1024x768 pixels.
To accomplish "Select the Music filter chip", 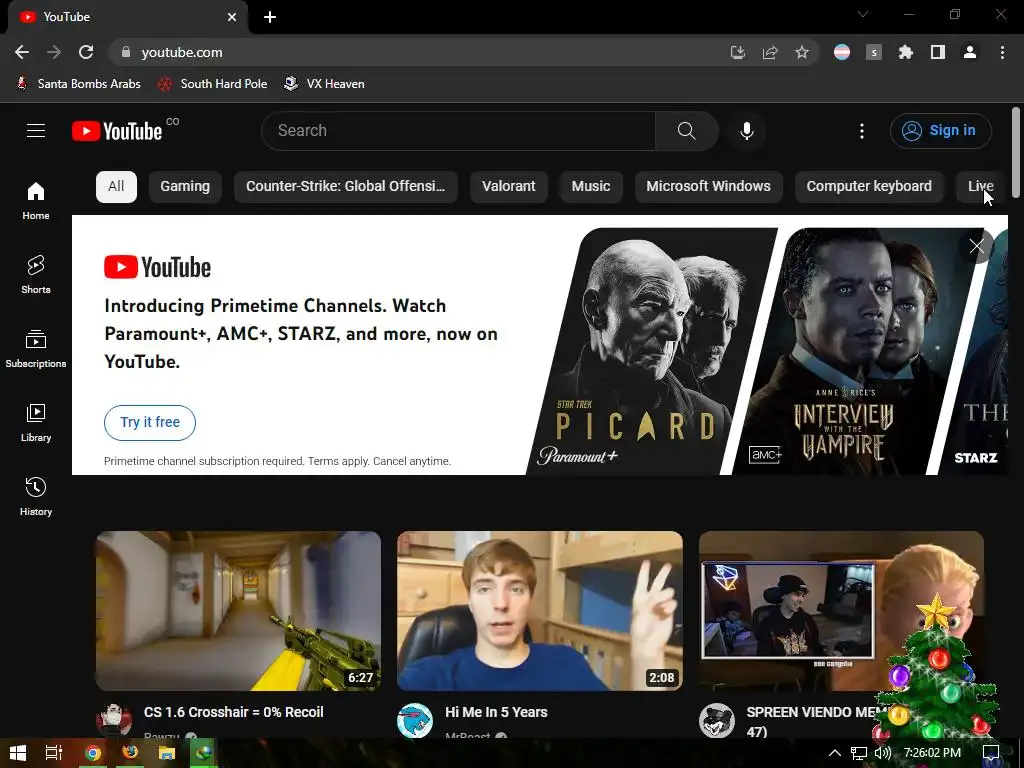I will click(591, 186).
